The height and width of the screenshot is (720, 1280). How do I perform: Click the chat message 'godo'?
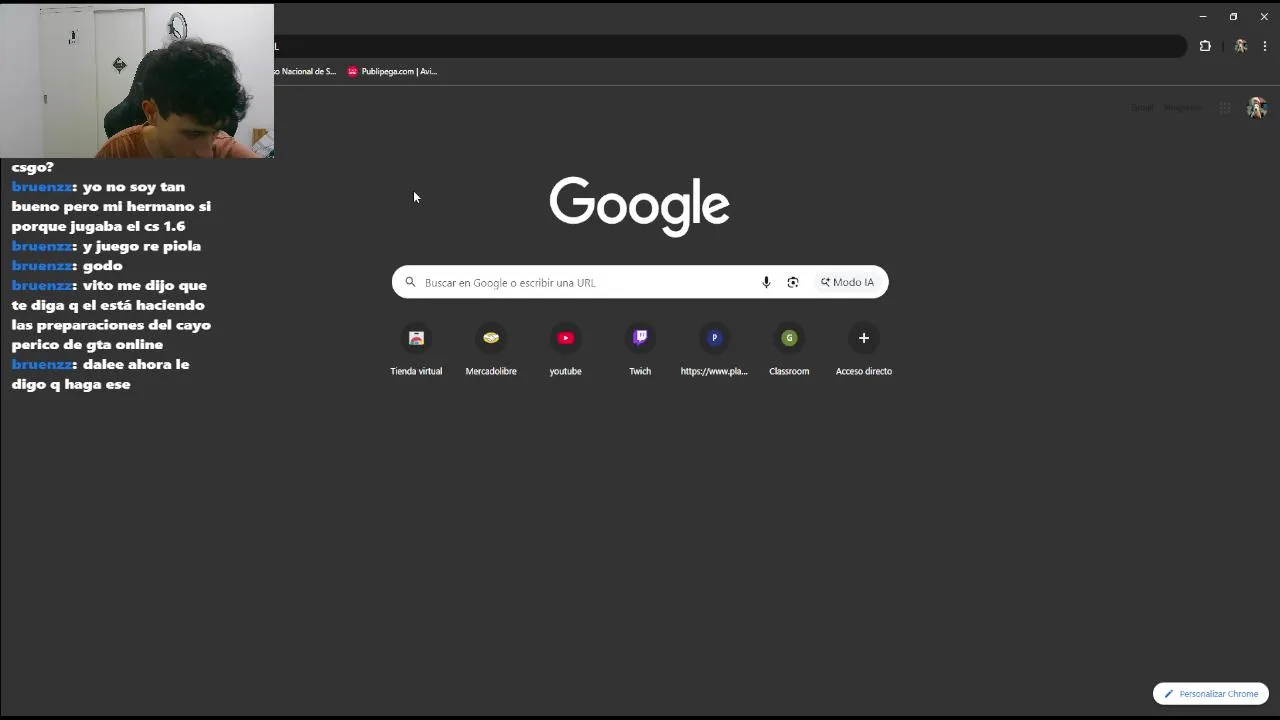click(102, 265)
